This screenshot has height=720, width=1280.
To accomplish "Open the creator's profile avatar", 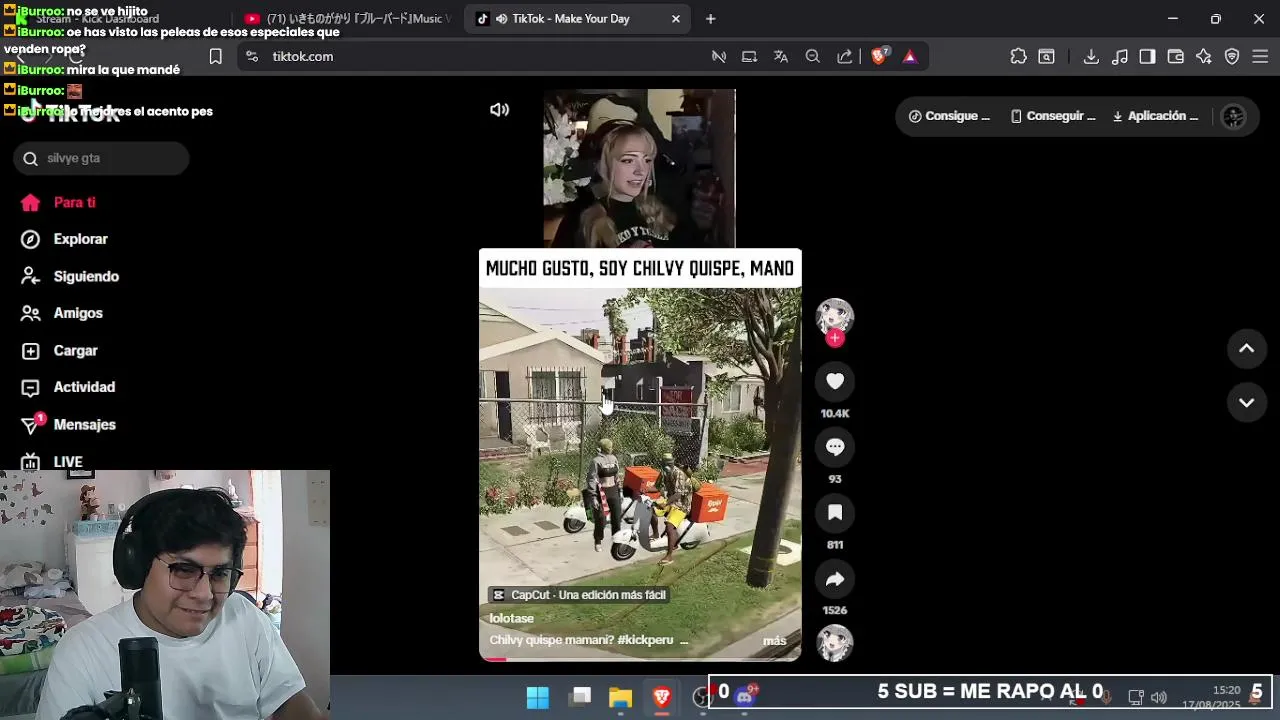I will (835, 316).
